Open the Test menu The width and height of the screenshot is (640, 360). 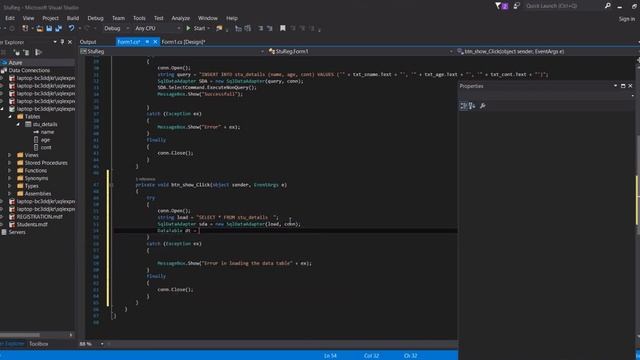[159, 18]
